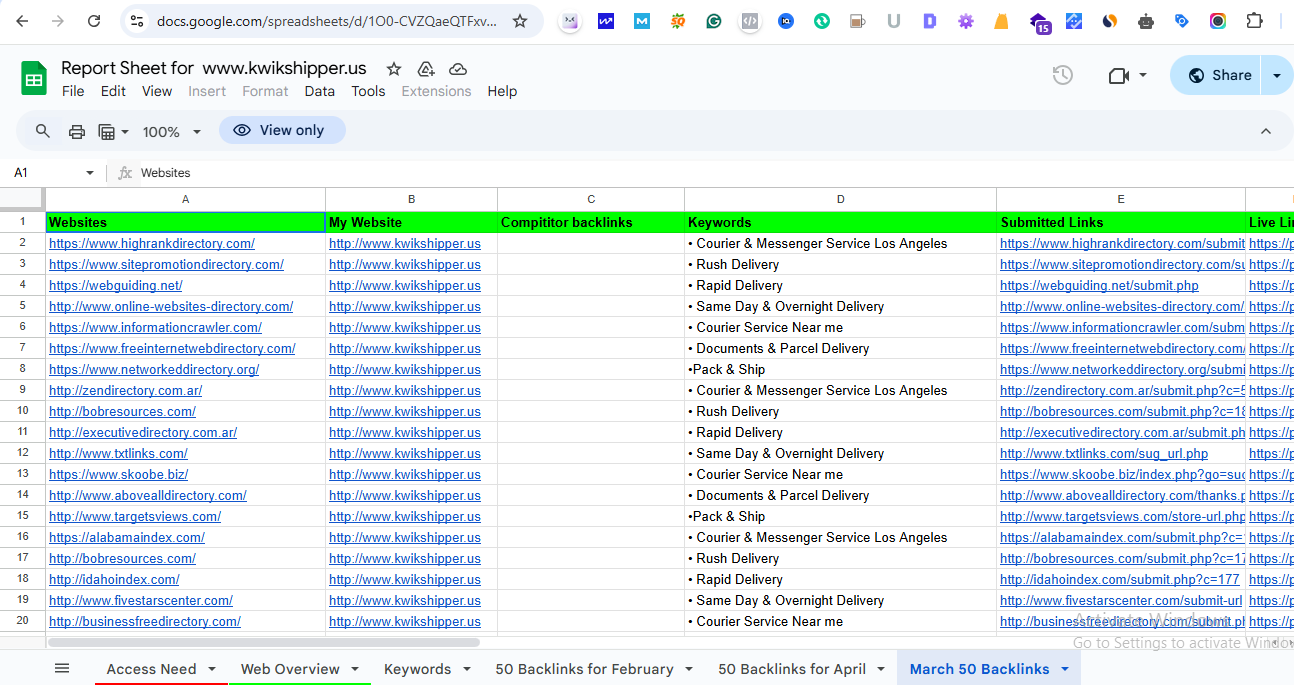The width and height of the screenshot is (1294, 685).
Task: Open the Tools menu
Action: (368, 91)
